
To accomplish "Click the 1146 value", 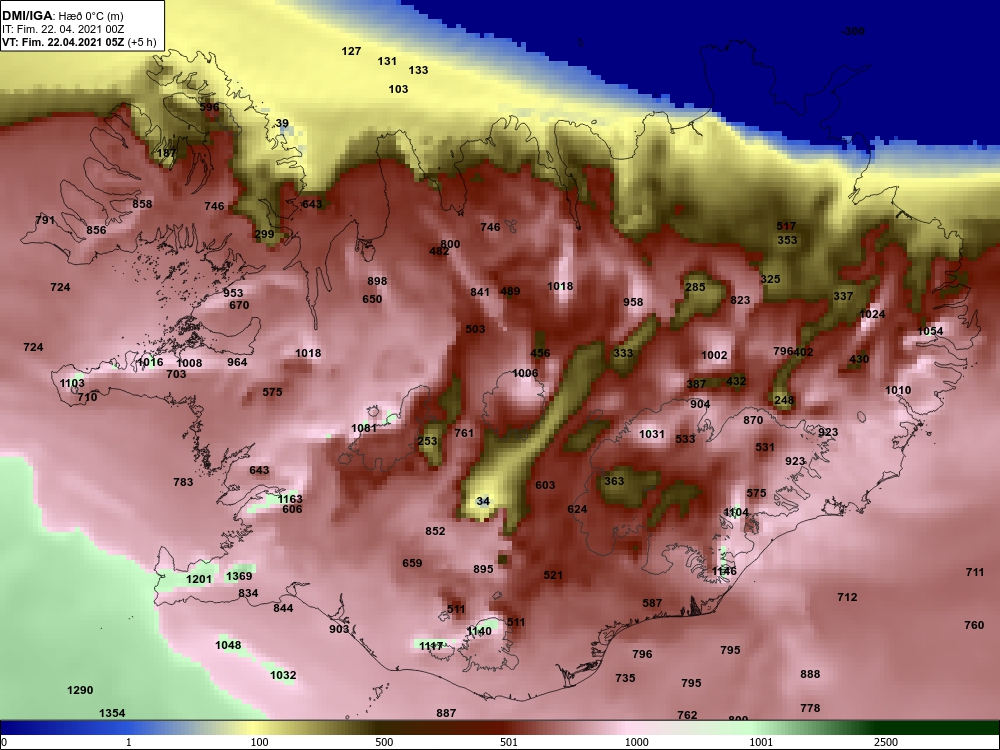I will (x=724, y=571).
